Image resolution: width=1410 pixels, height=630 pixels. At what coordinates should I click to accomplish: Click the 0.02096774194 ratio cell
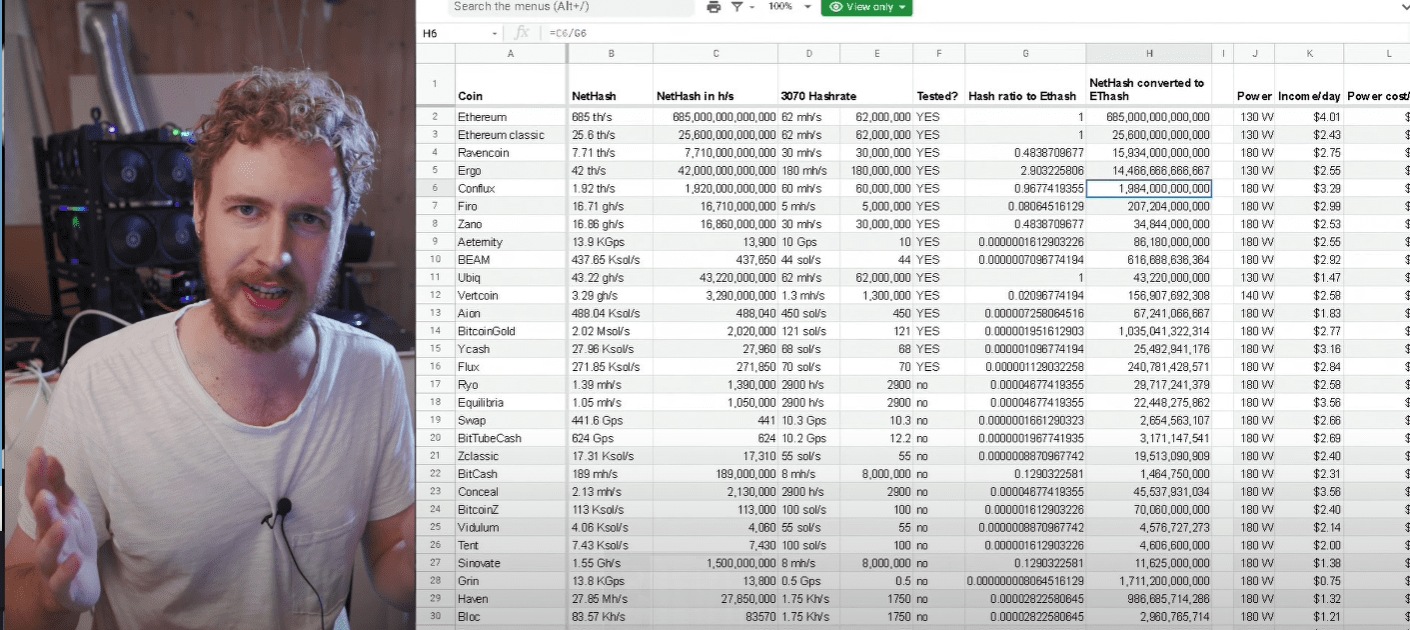[1025, 295]
